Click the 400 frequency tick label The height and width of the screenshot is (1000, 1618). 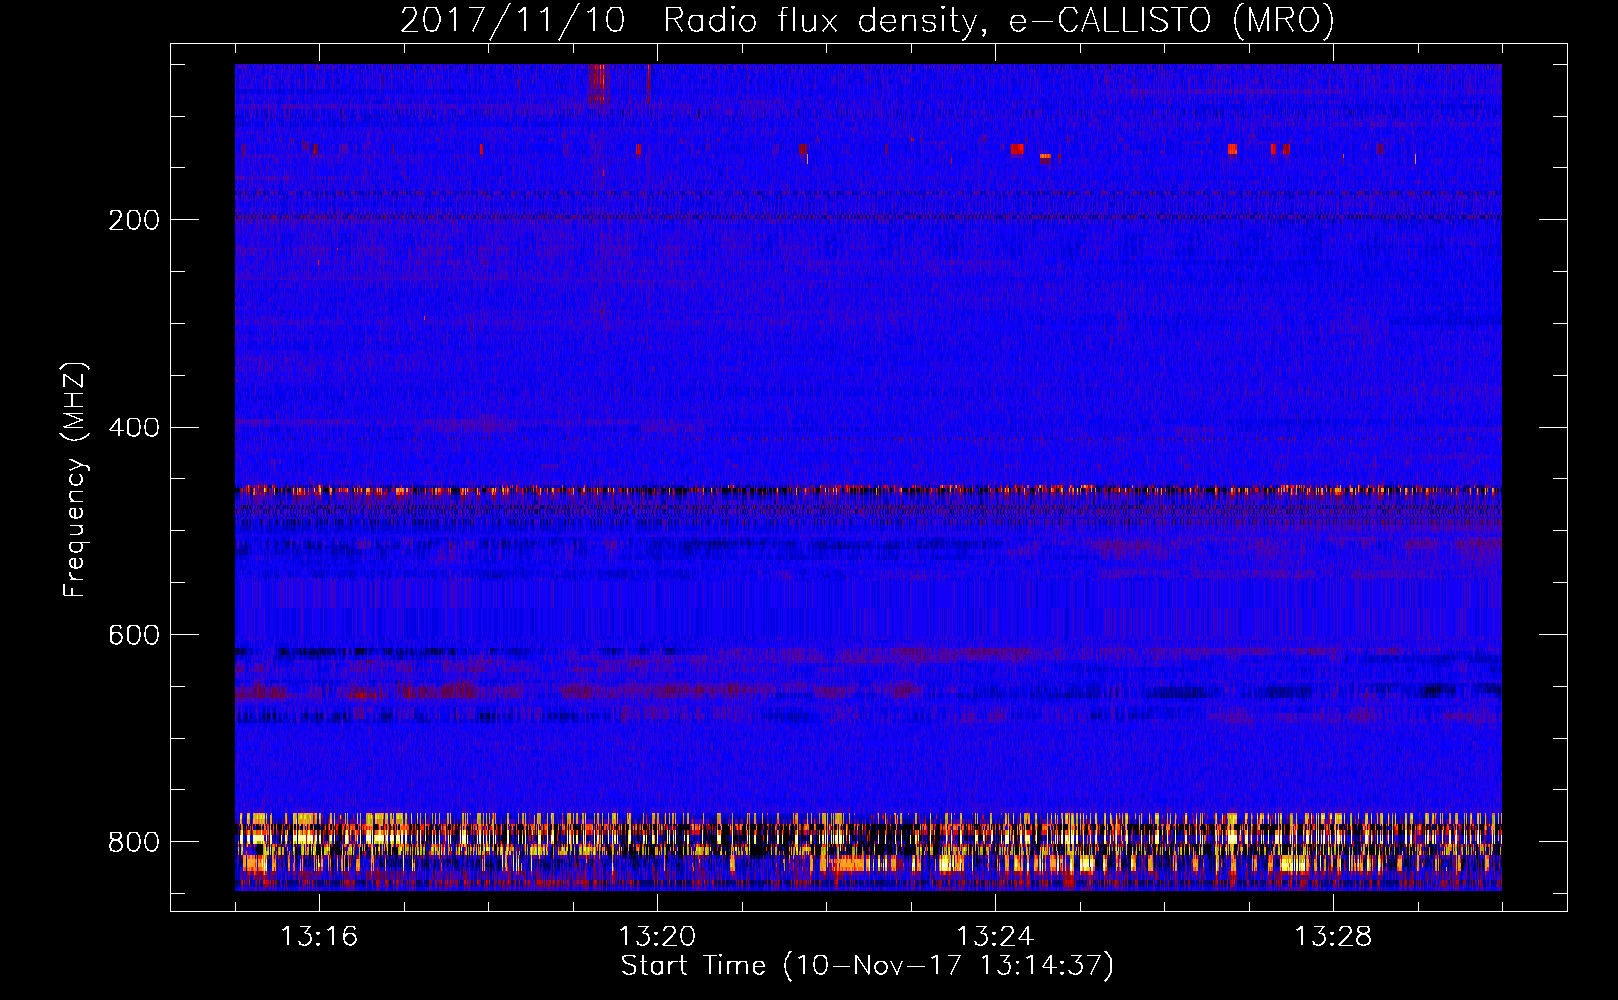click(134, 428)
